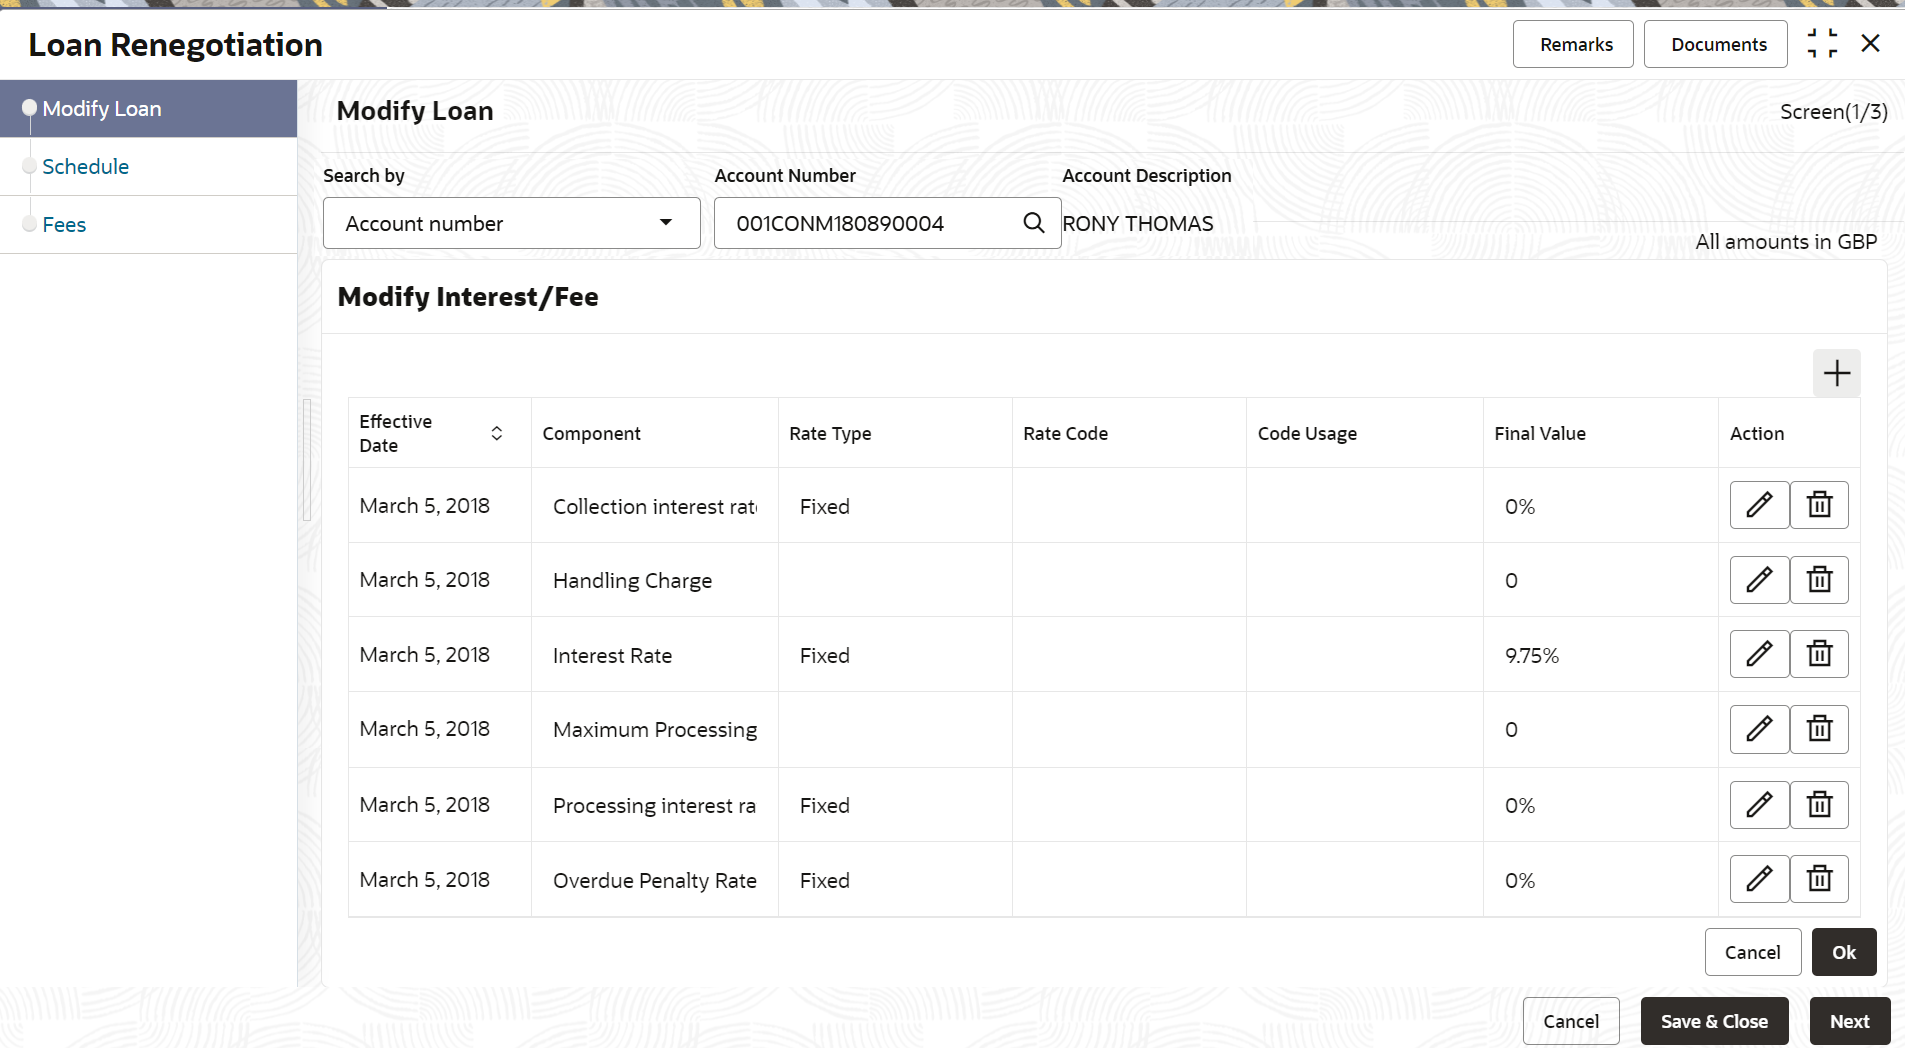
Task: Toggle full-screen view of the dialog
Action: pos(1822,44)
